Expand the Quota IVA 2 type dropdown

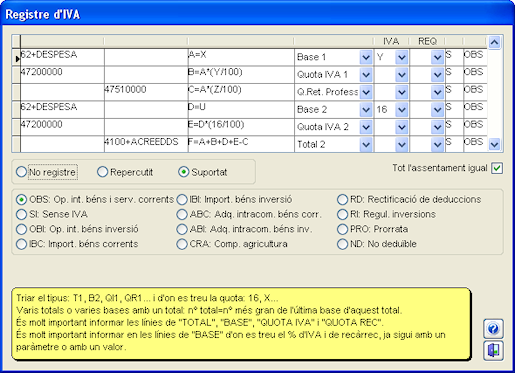(366, 127)
